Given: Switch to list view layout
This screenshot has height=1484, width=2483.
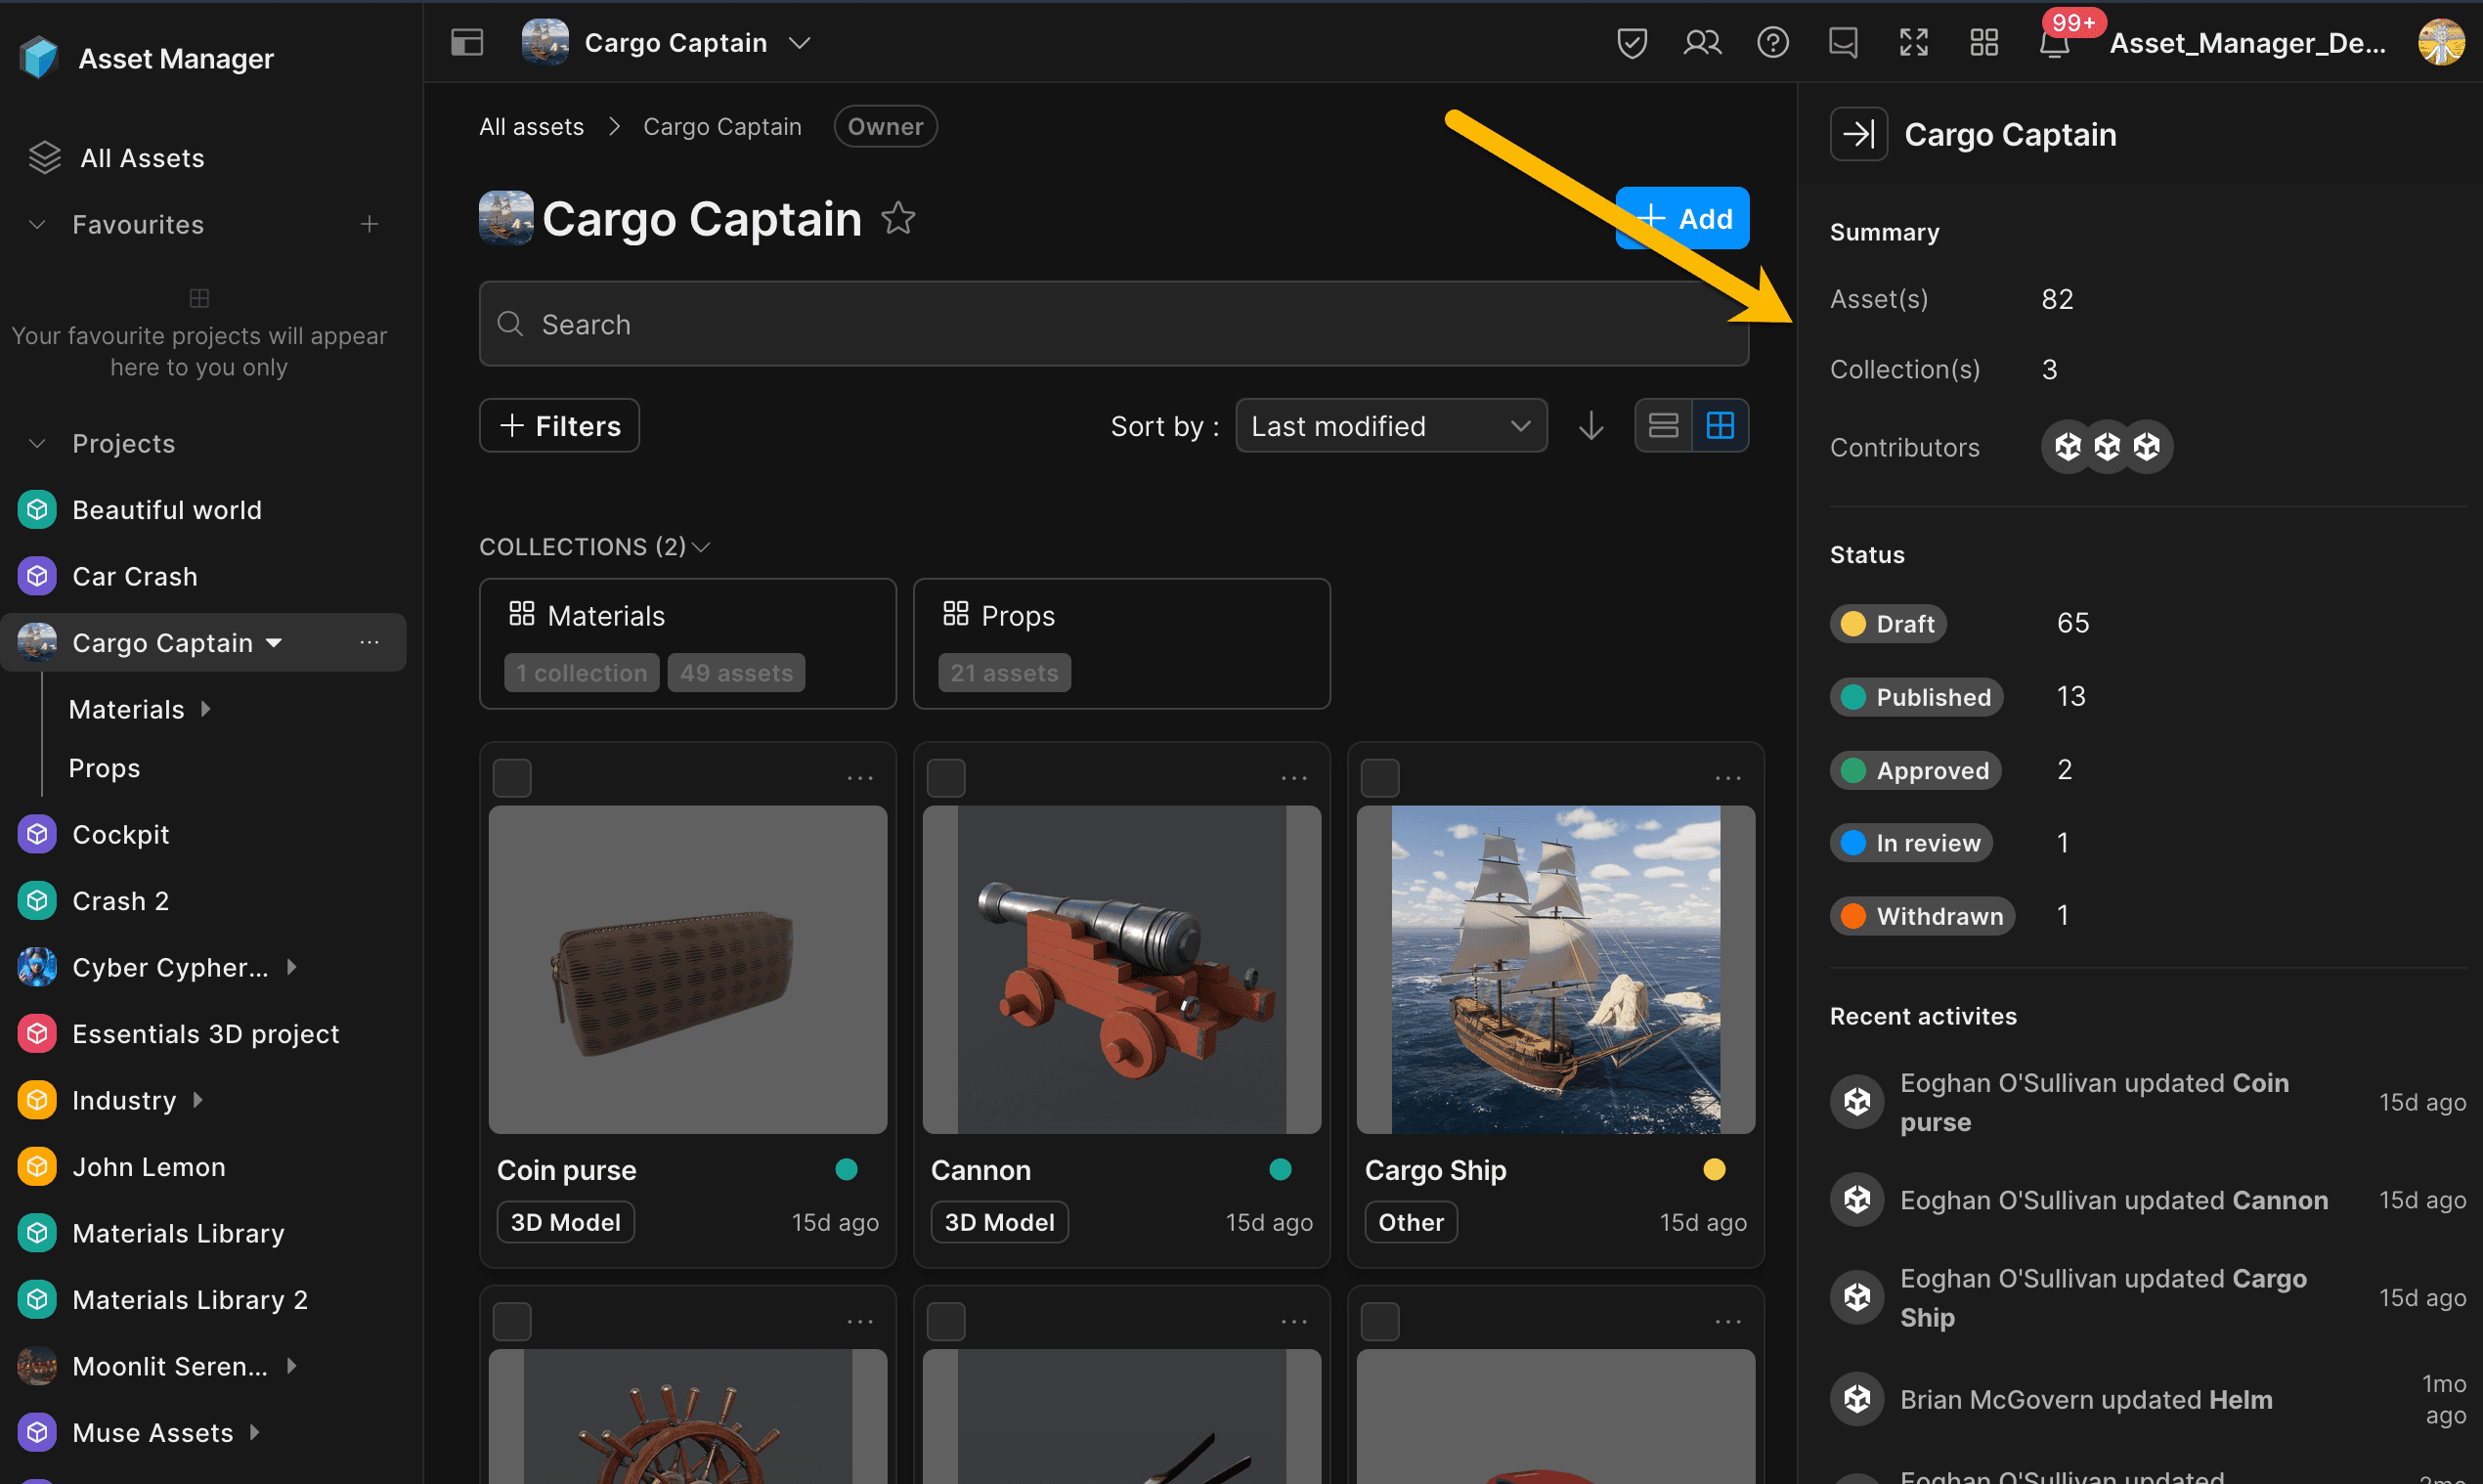Looking at the screenshot, I should point(1663,426).
